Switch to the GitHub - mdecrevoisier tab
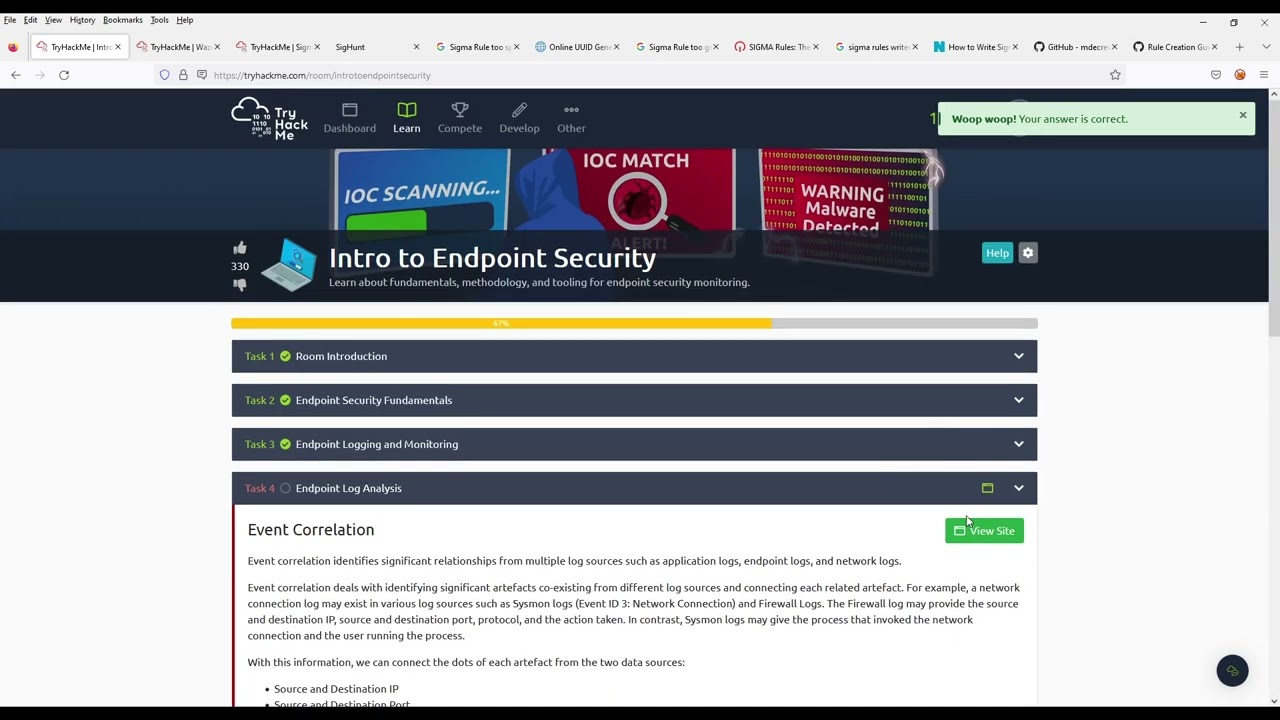 click(x=1074, y=47)
